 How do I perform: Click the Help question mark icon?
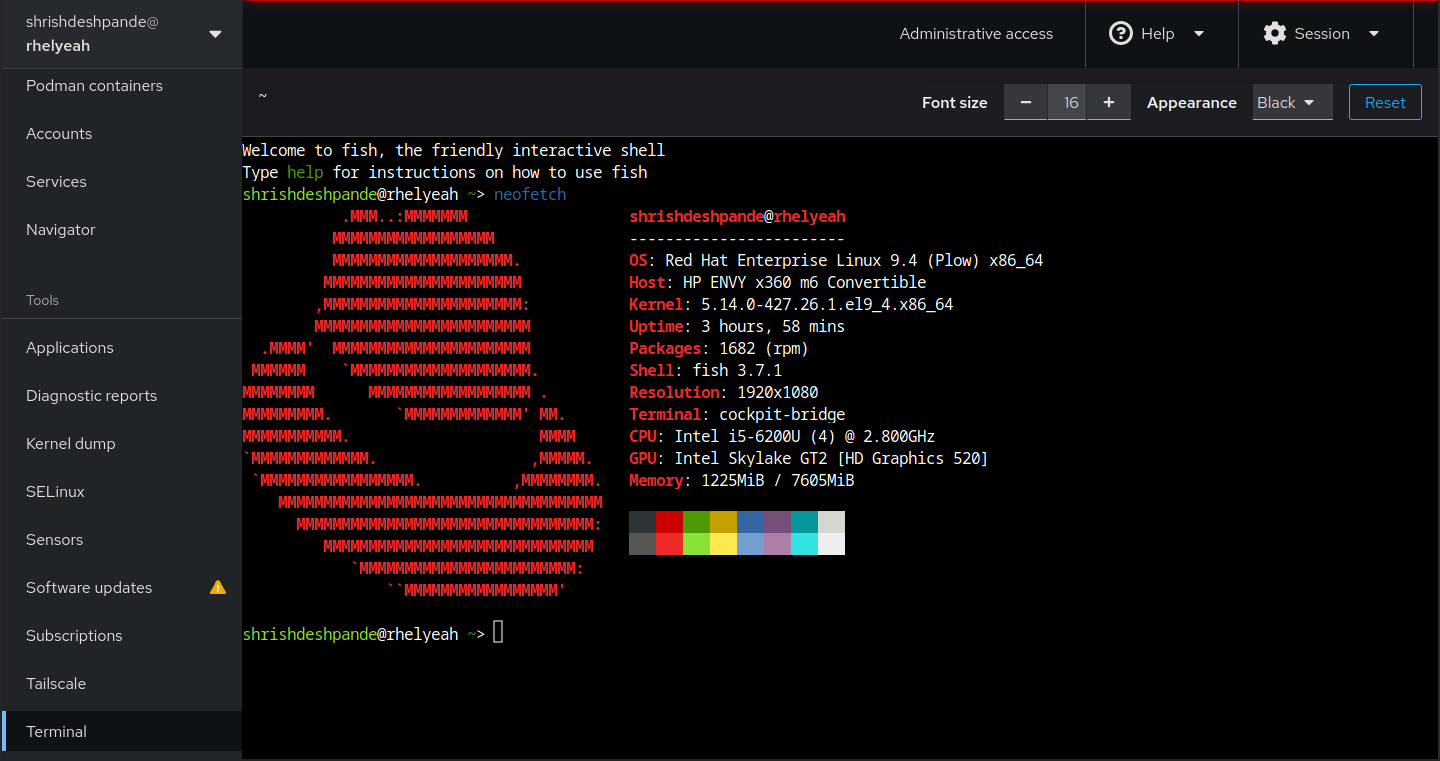[1121, 33]
